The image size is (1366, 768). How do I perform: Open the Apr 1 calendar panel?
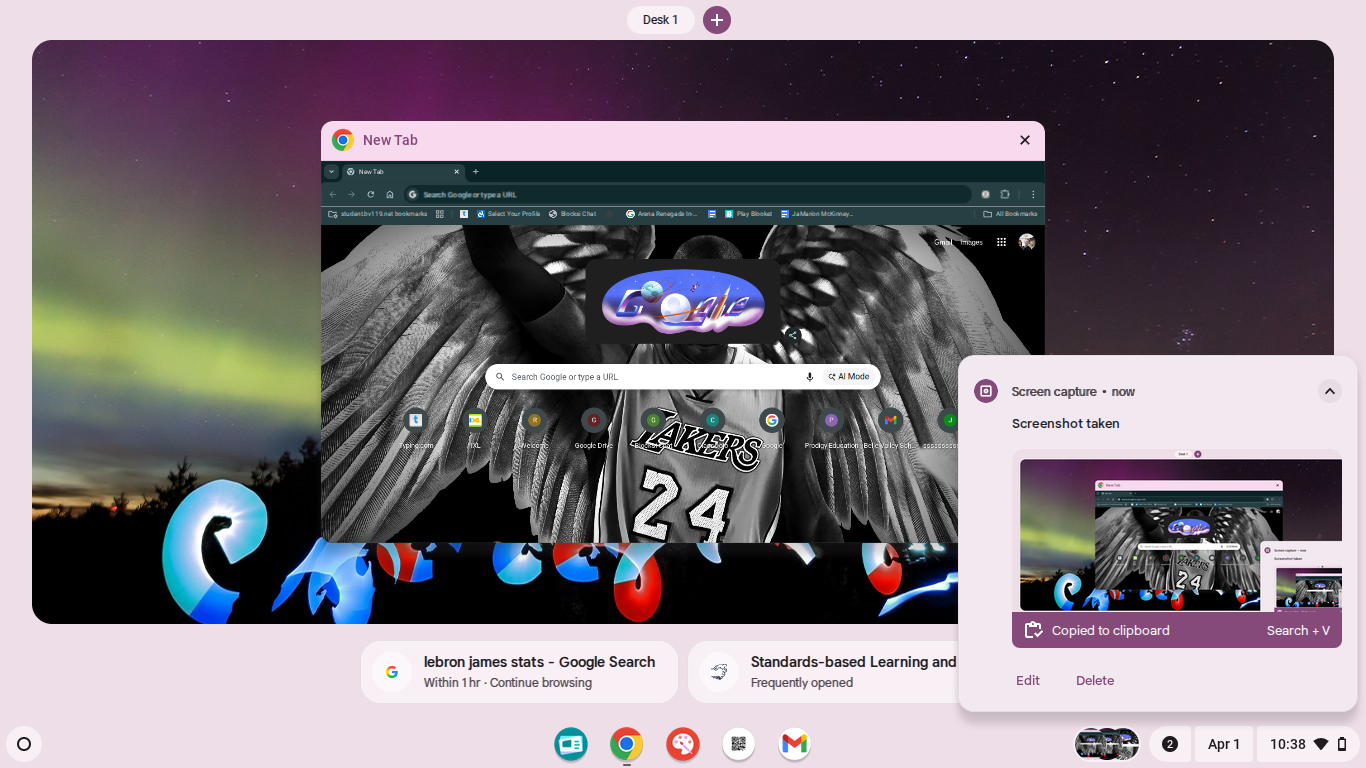tap(1223, 744)
